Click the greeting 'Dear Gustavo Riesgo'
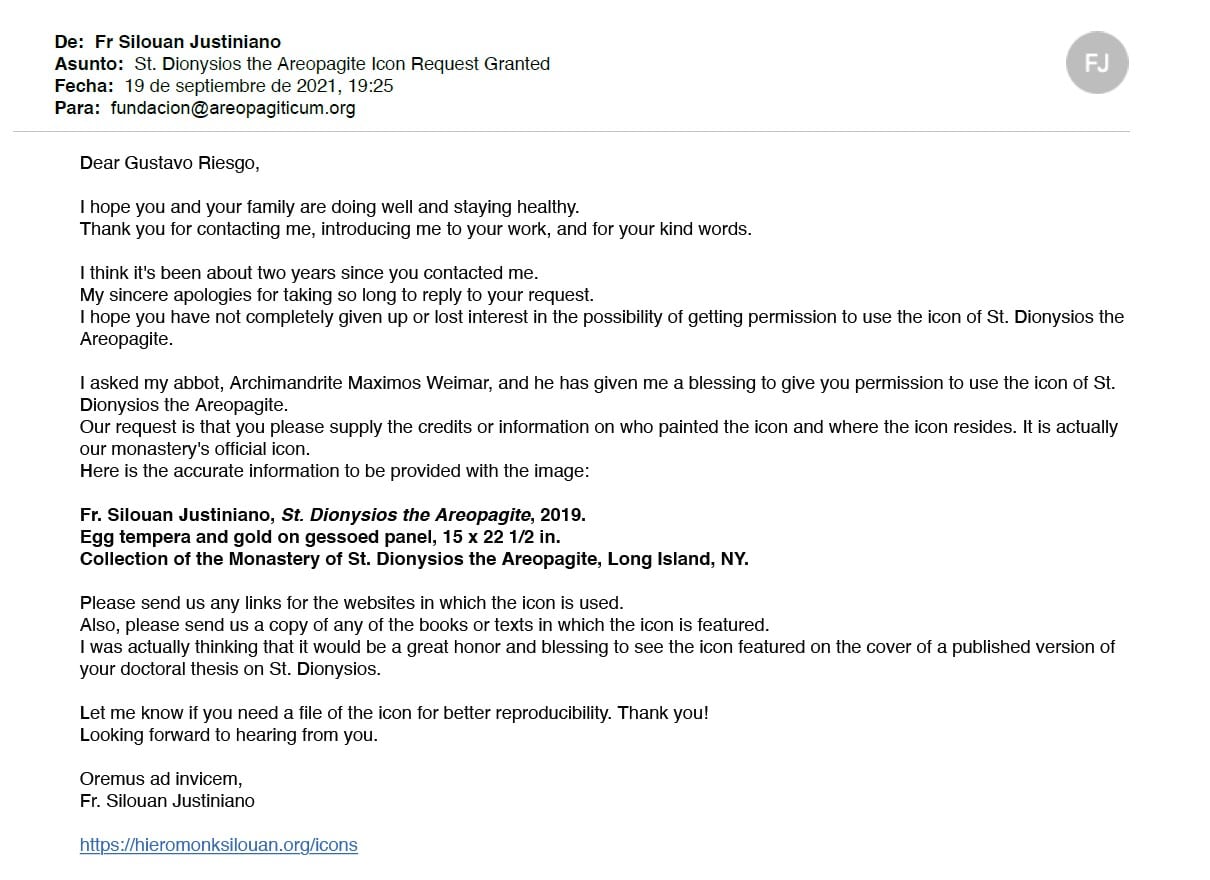This screenshot has width=1210, height=880. coord(169,163)
